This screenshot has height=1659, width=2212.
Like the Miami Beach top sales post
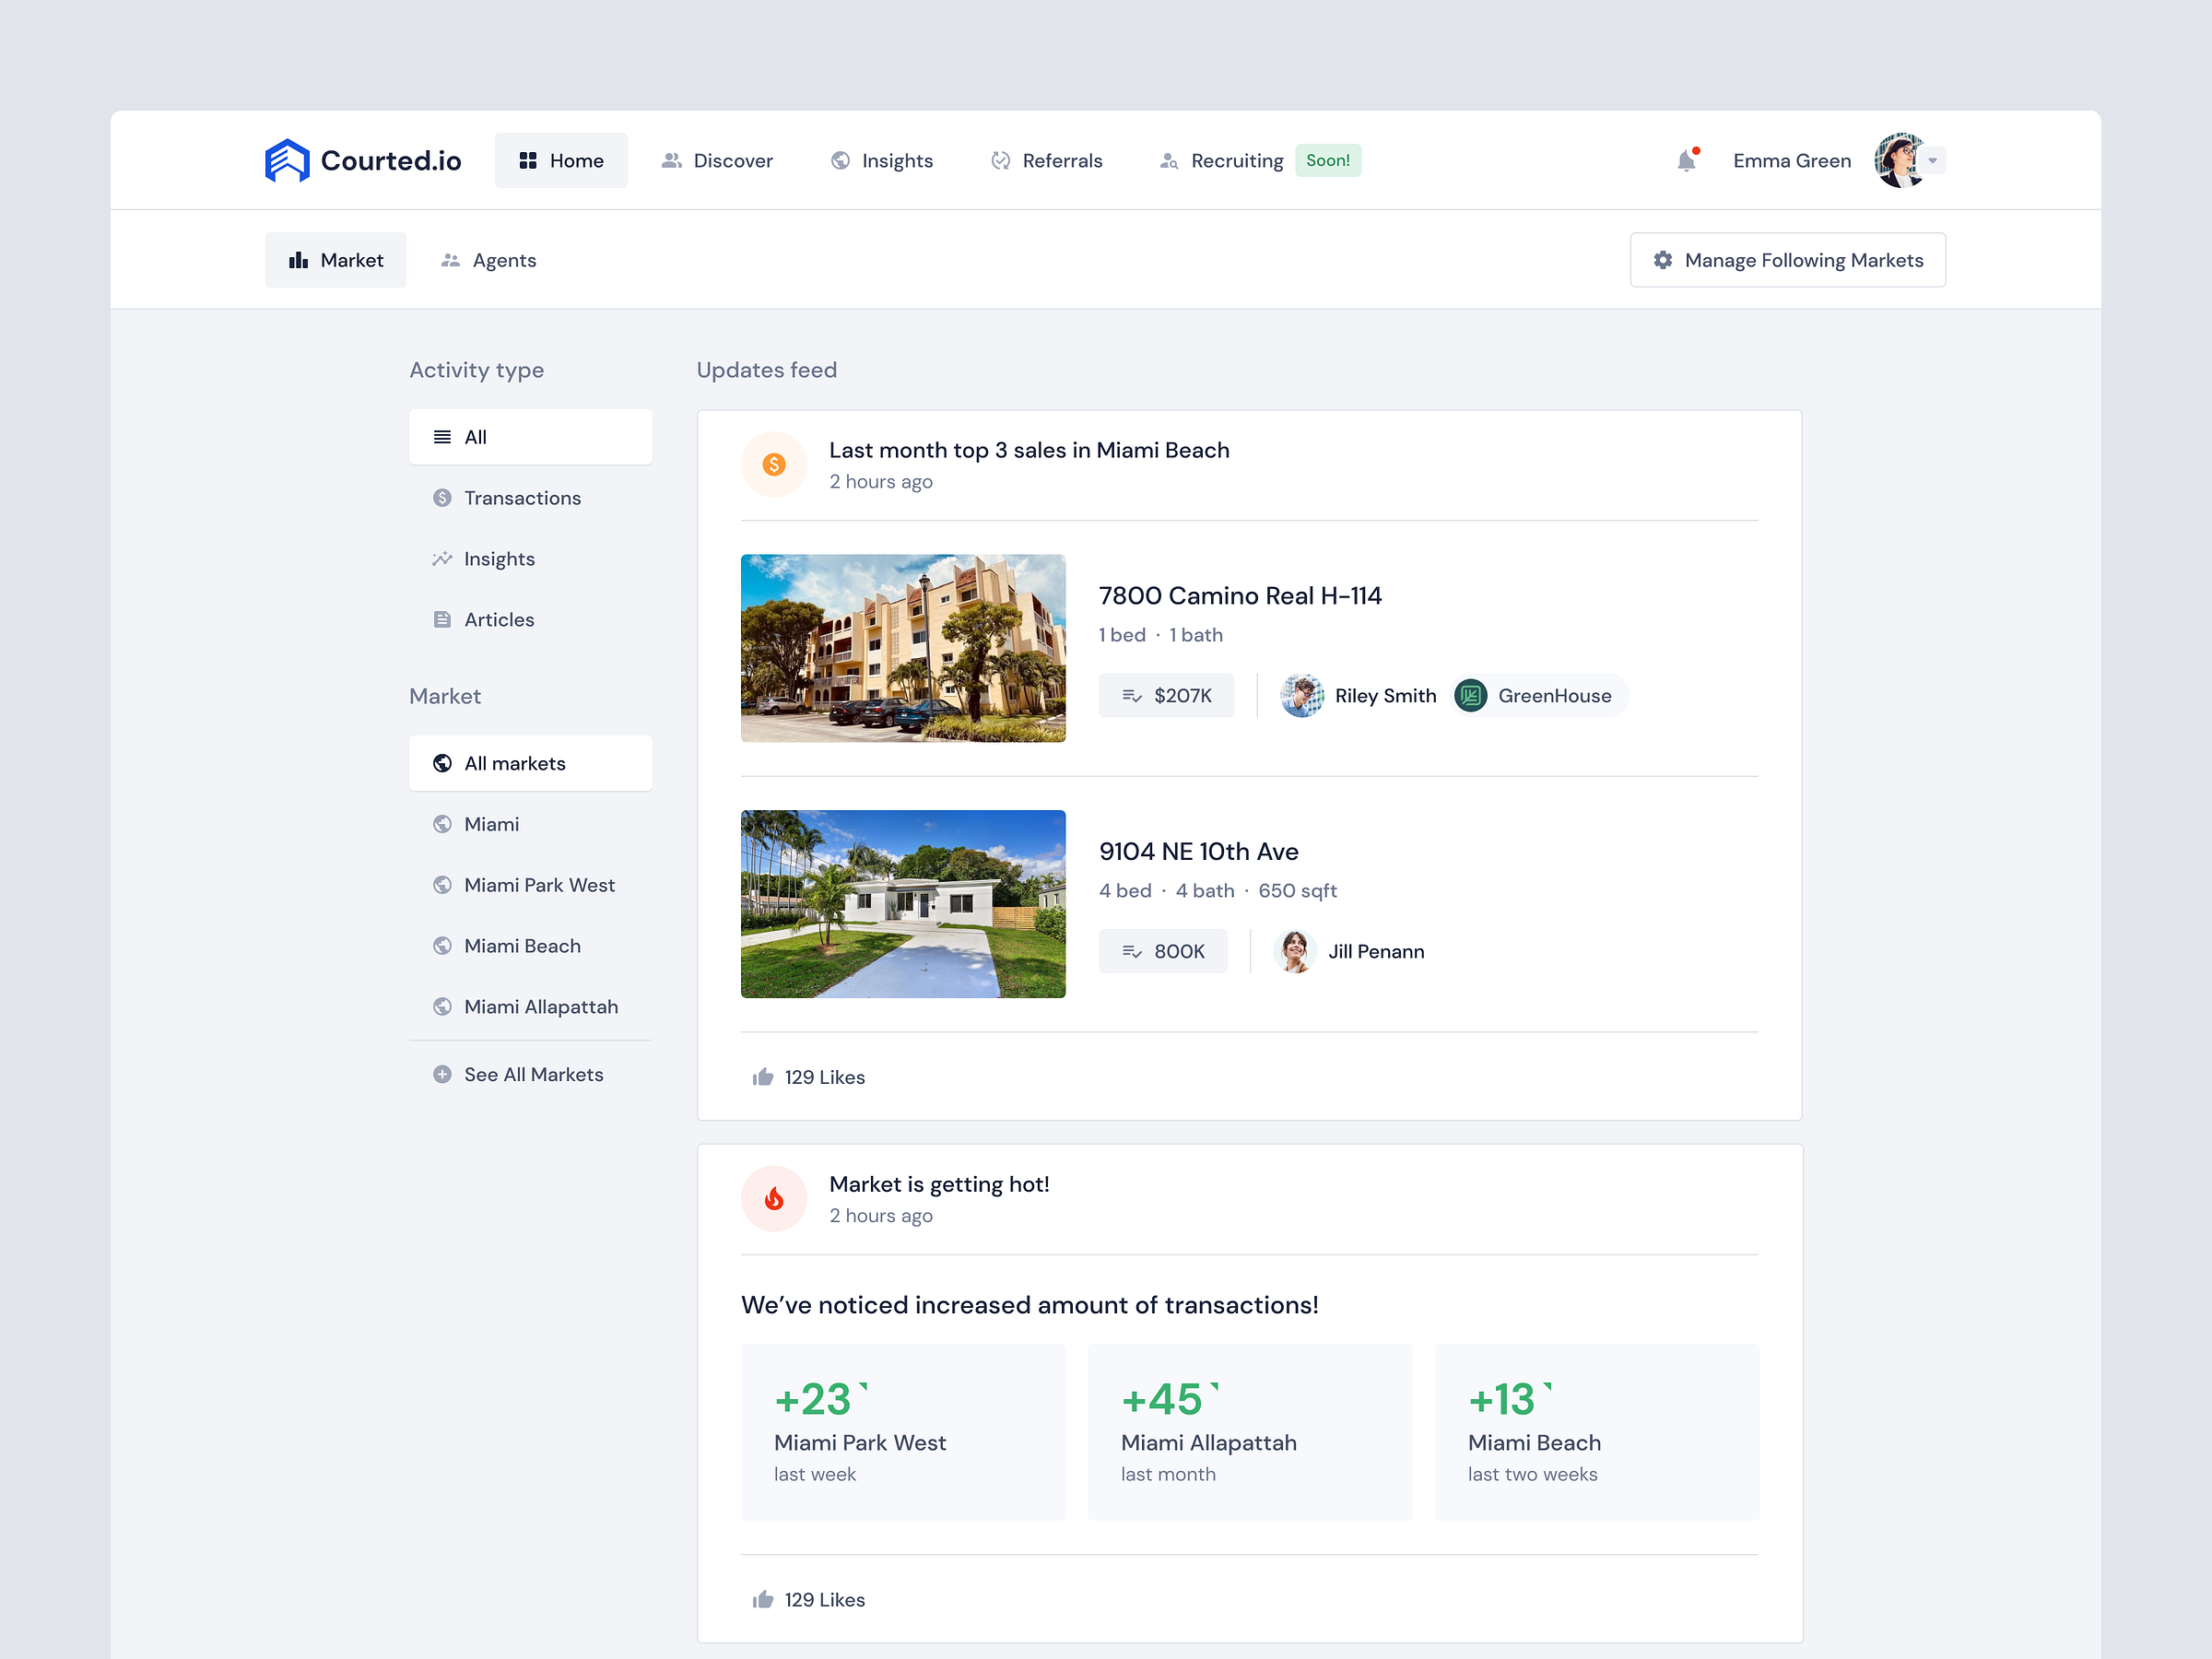[763, 1077]
